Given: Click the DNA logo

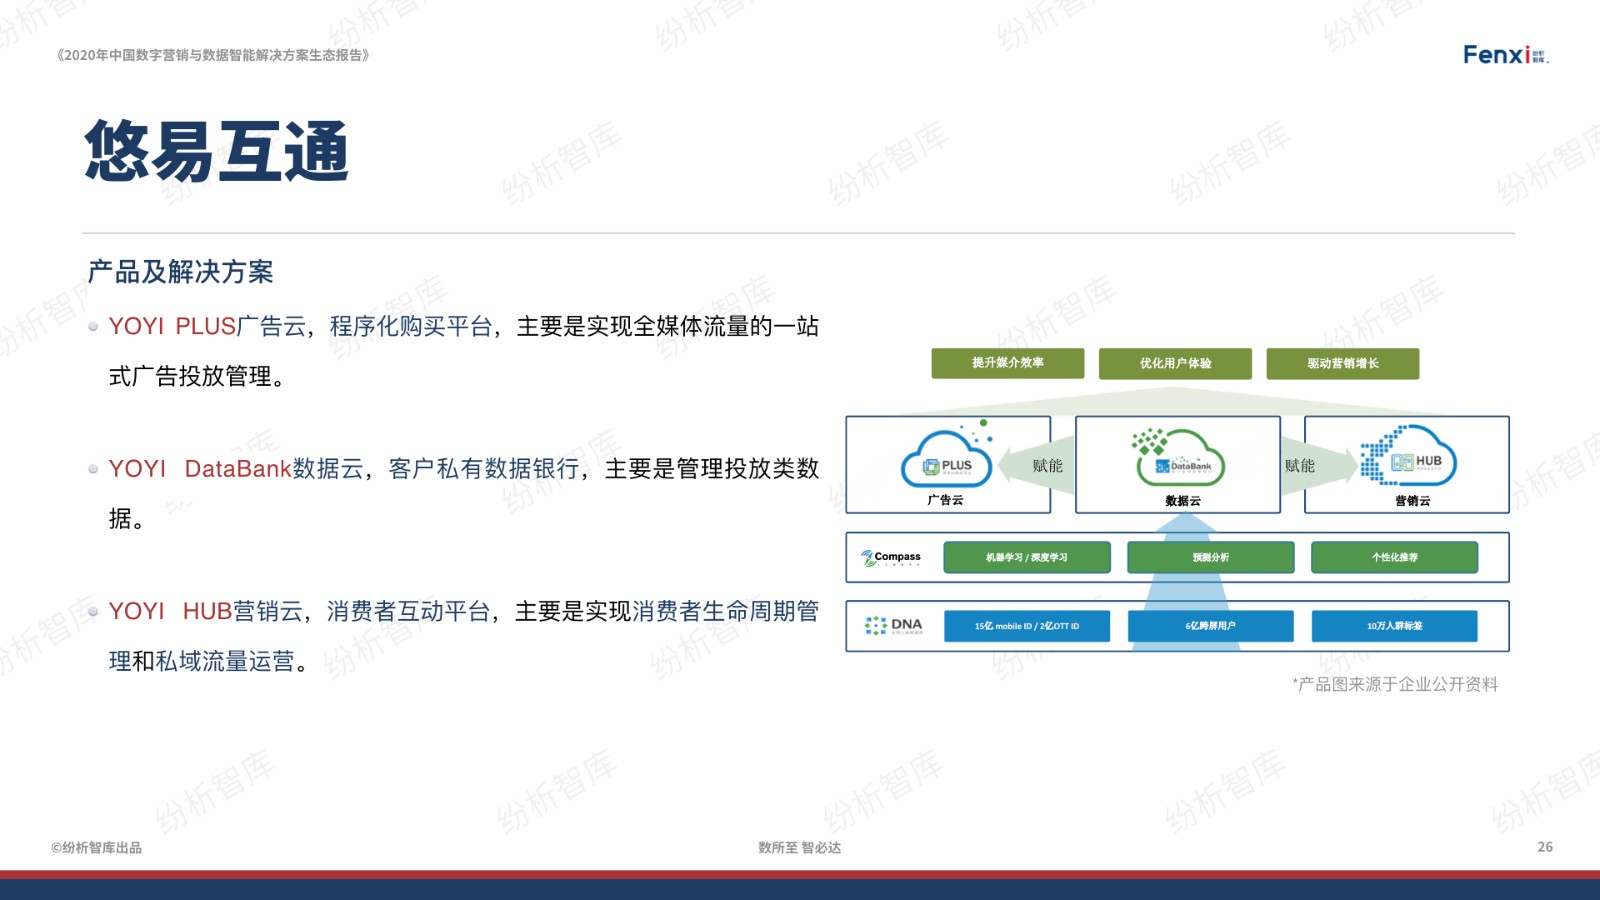Looking at the screenshot, I should point(893,625).
